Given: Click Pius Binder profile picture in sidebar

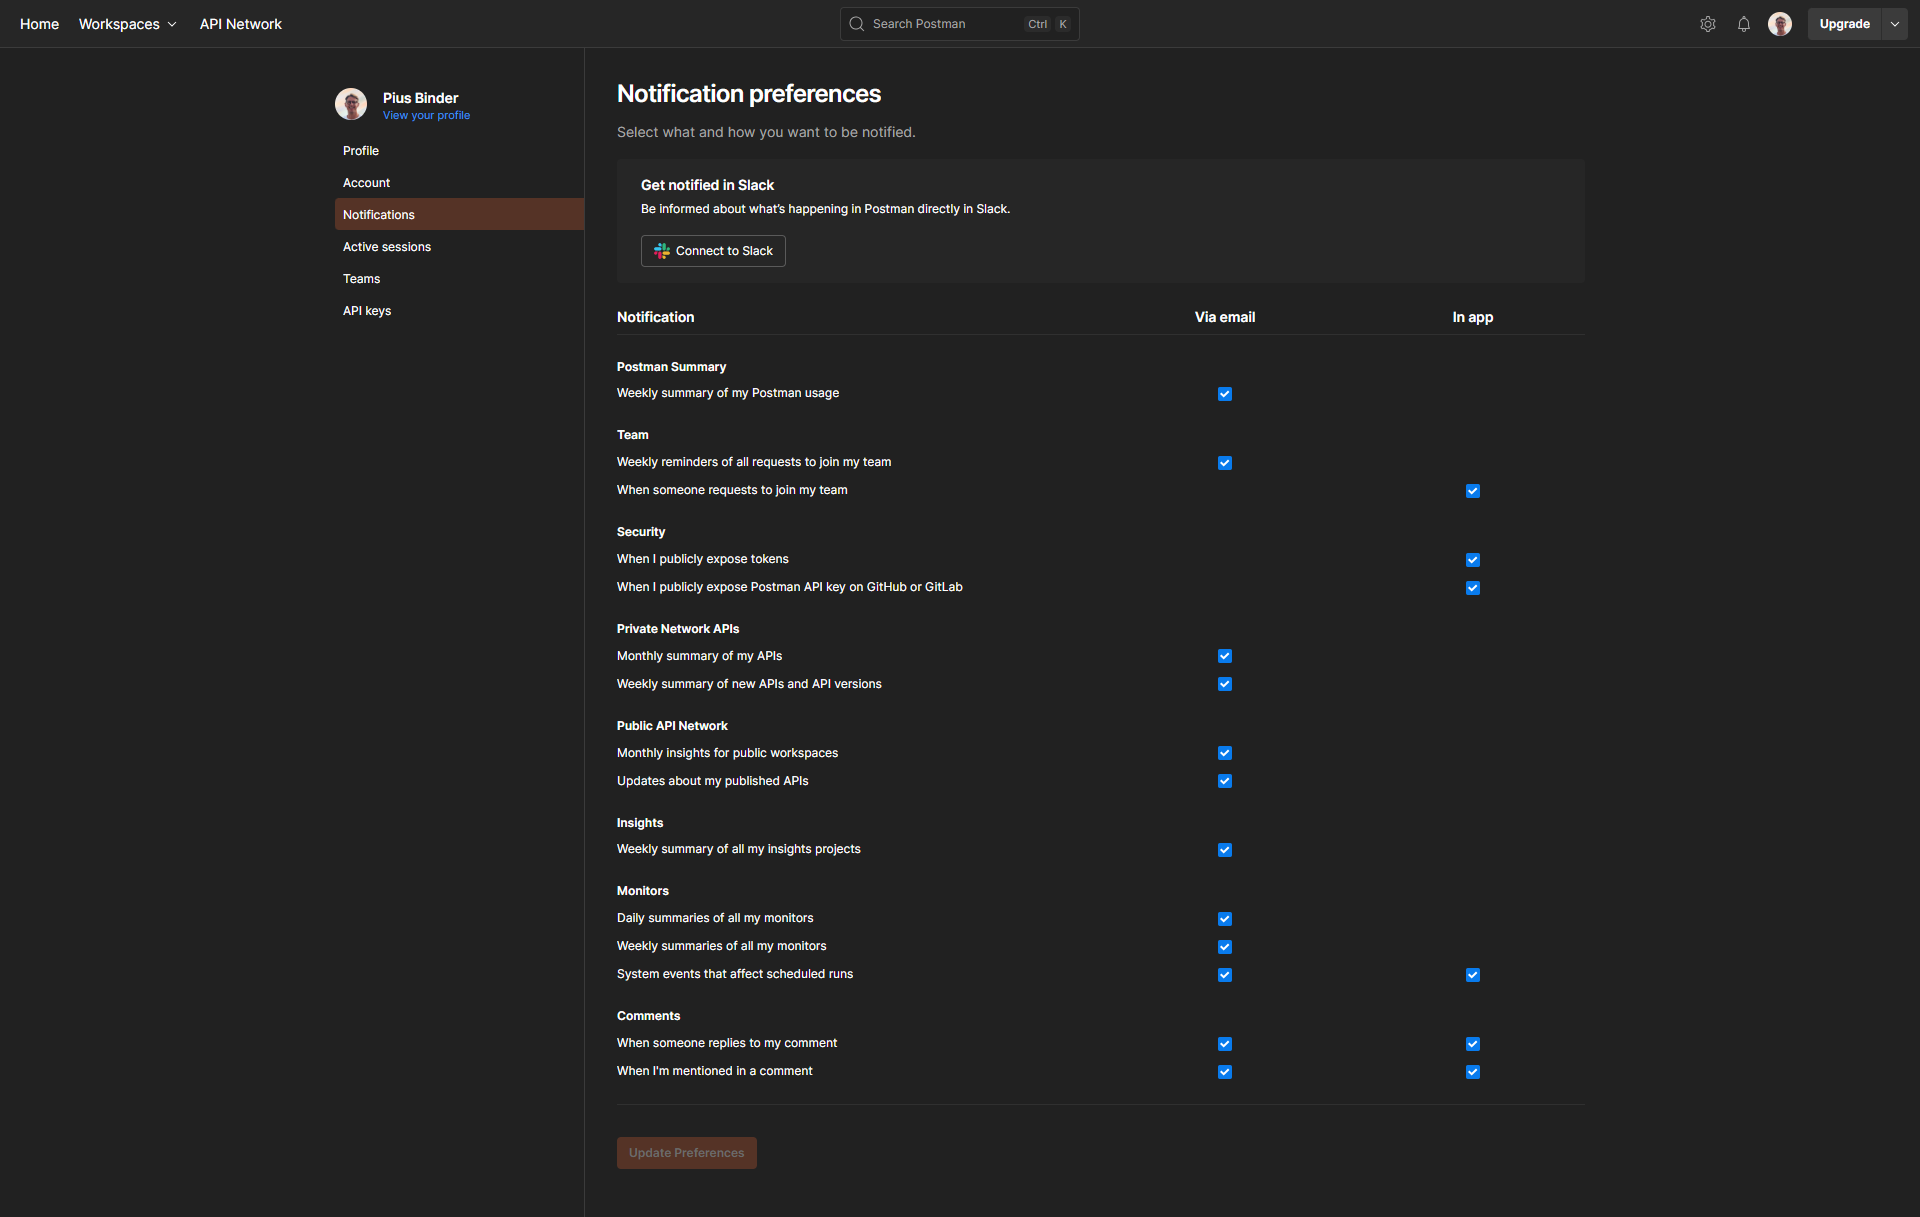Looking at the screenshot, I should coord(351,104).
